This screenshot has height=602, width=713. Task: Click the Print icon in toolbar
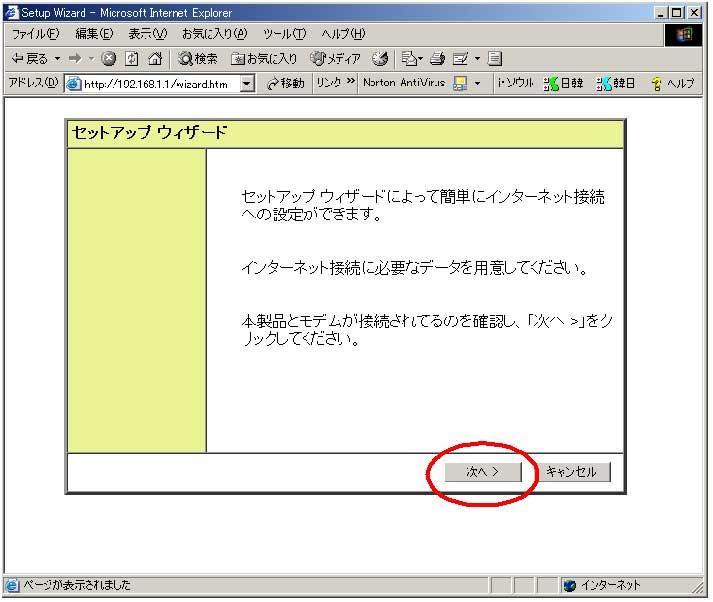pyautogui.click(x=437, y=59)
